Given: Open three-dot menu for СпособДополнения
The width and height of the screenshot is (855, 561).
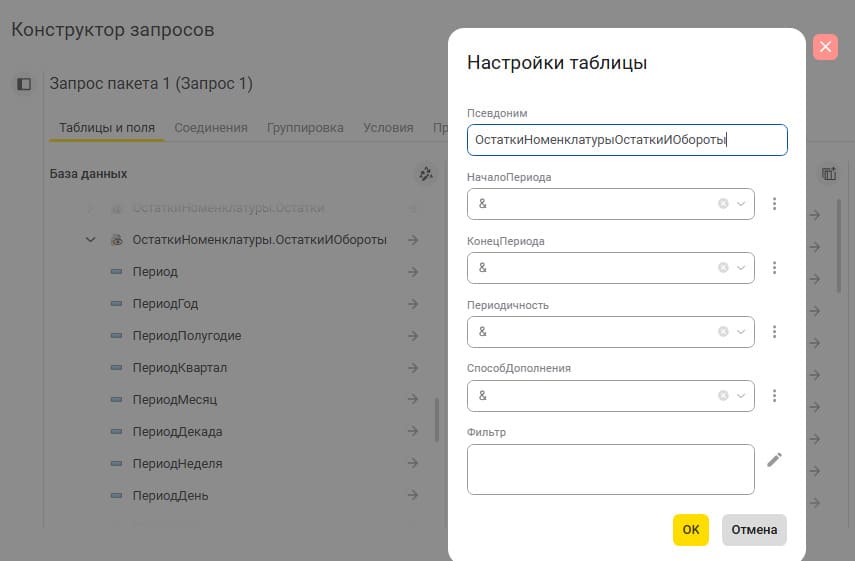Looking at the screenshot, I should 774,396.
